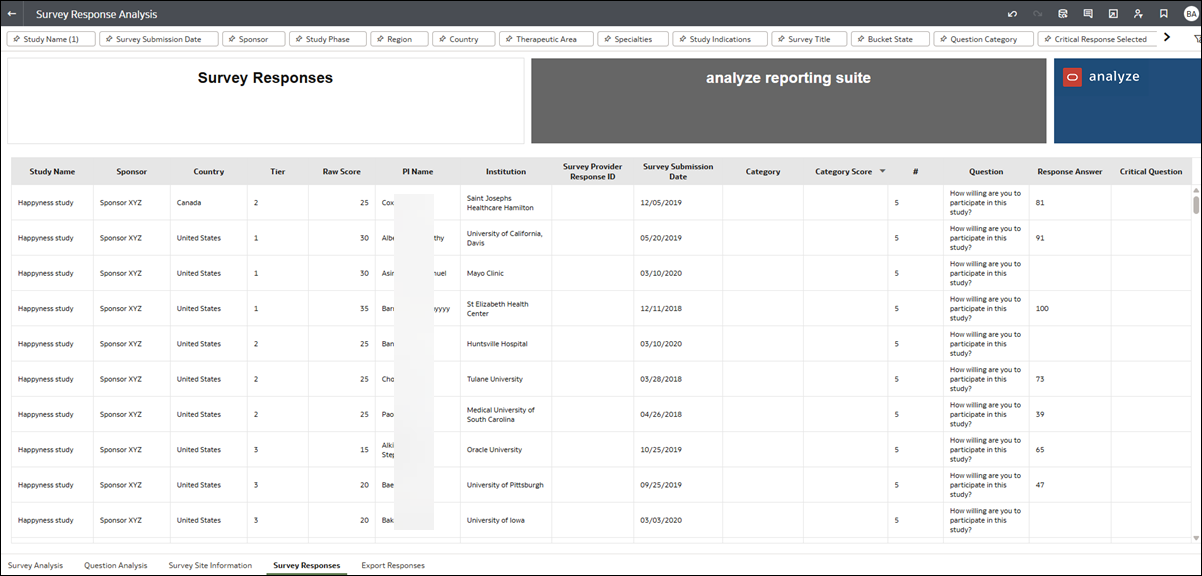Viewport: 1202px width, 576px height.
Task: Open the Sponsor filter
Action: tap(252, 39)
